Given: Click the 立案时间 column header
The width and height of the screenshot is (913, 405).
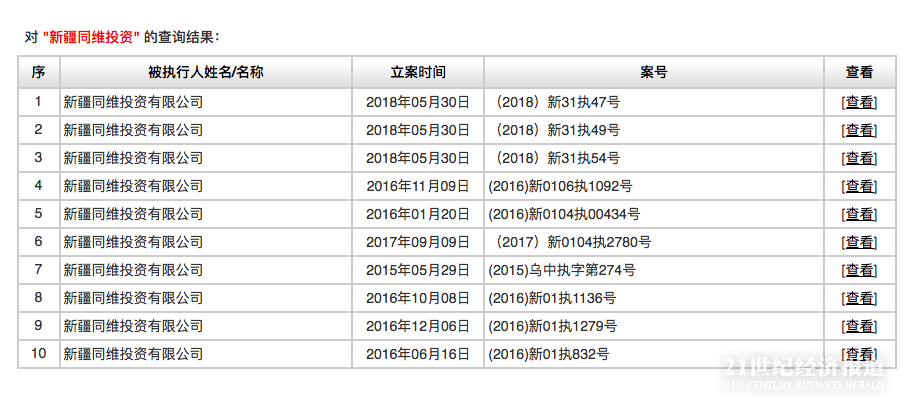Looking at the screenshot, I should click(418, 72).
